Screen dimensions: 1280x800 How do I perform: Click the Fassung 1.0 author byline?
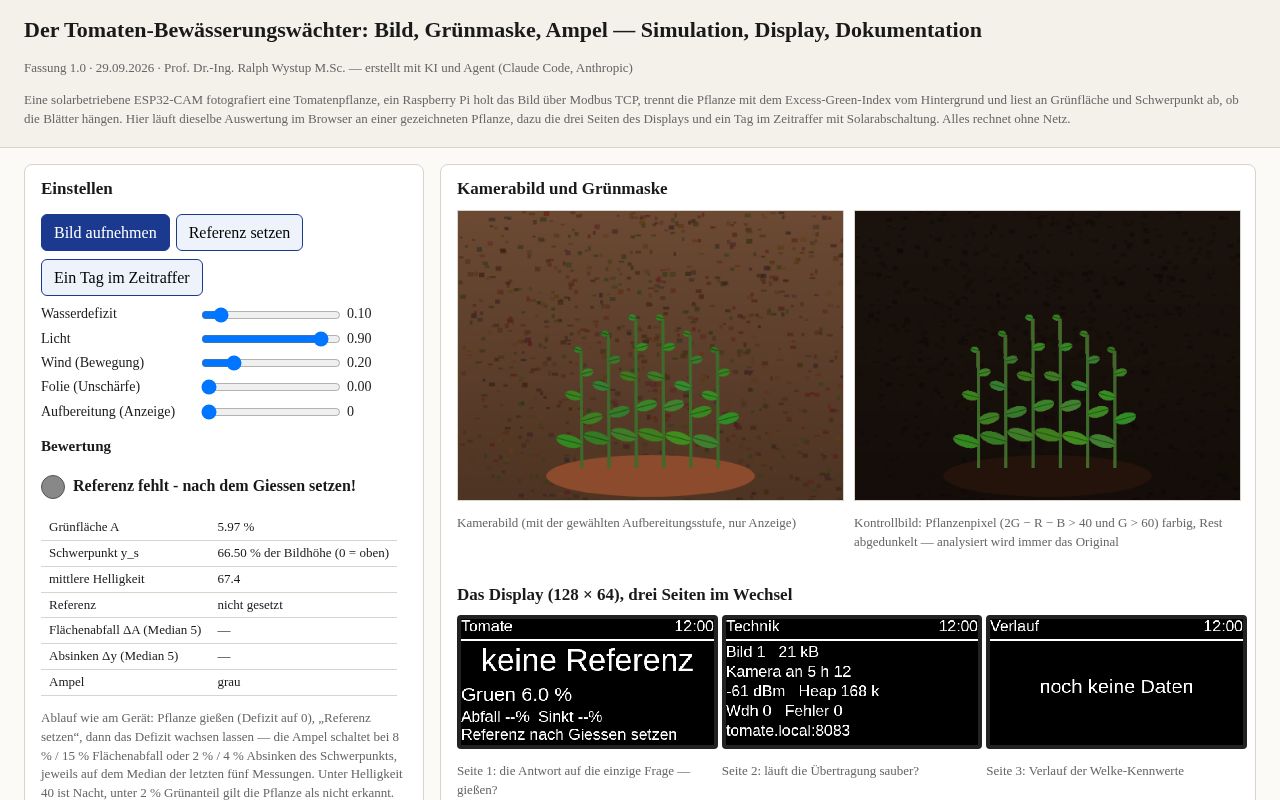pyautogui.click(x=328, y=68)
